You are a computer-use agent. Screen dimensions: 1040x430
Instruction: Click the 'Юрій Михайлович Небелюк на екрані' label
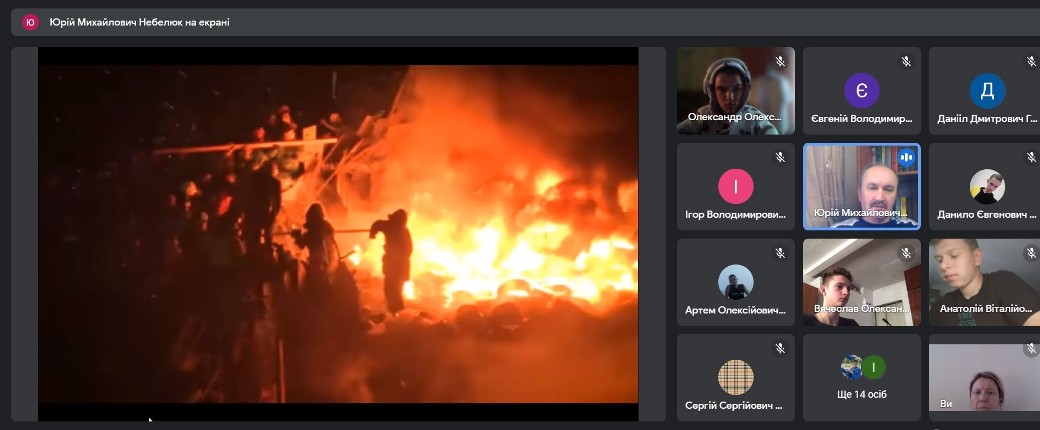[140, 22]
